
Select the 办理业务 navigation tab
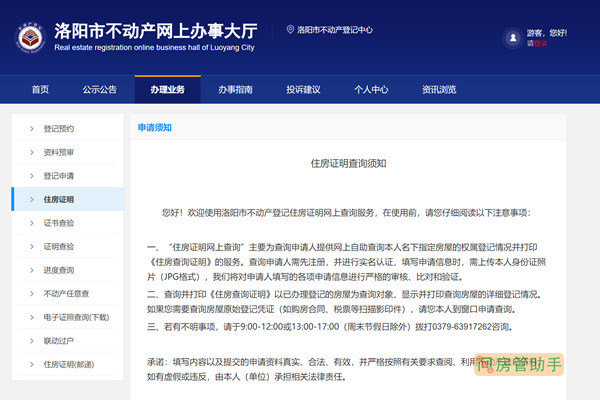pyautogui.click(x=168, y=90)
